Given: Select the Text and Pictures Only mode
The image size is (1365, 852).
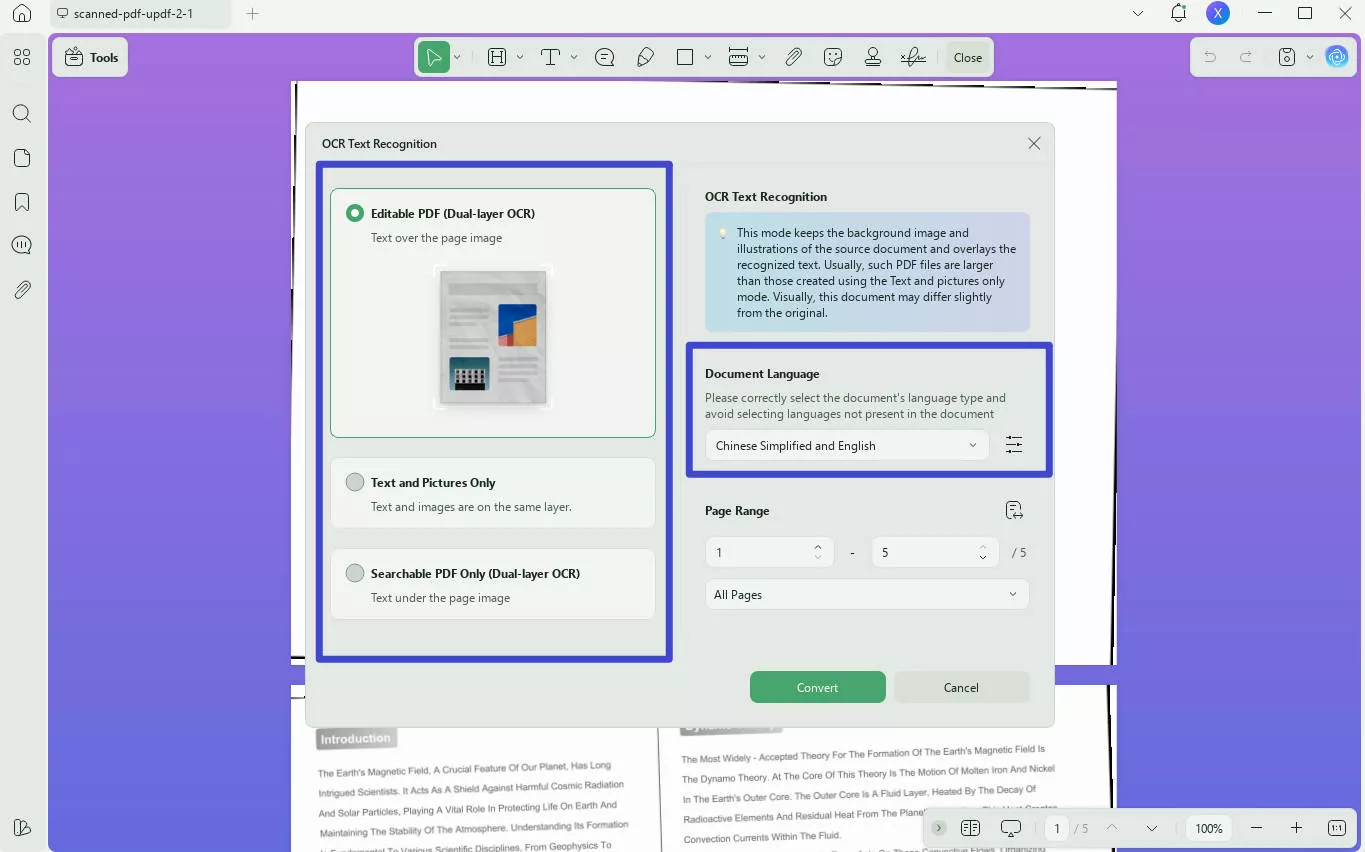Looking at the screenshot, I should coord(354,482).
